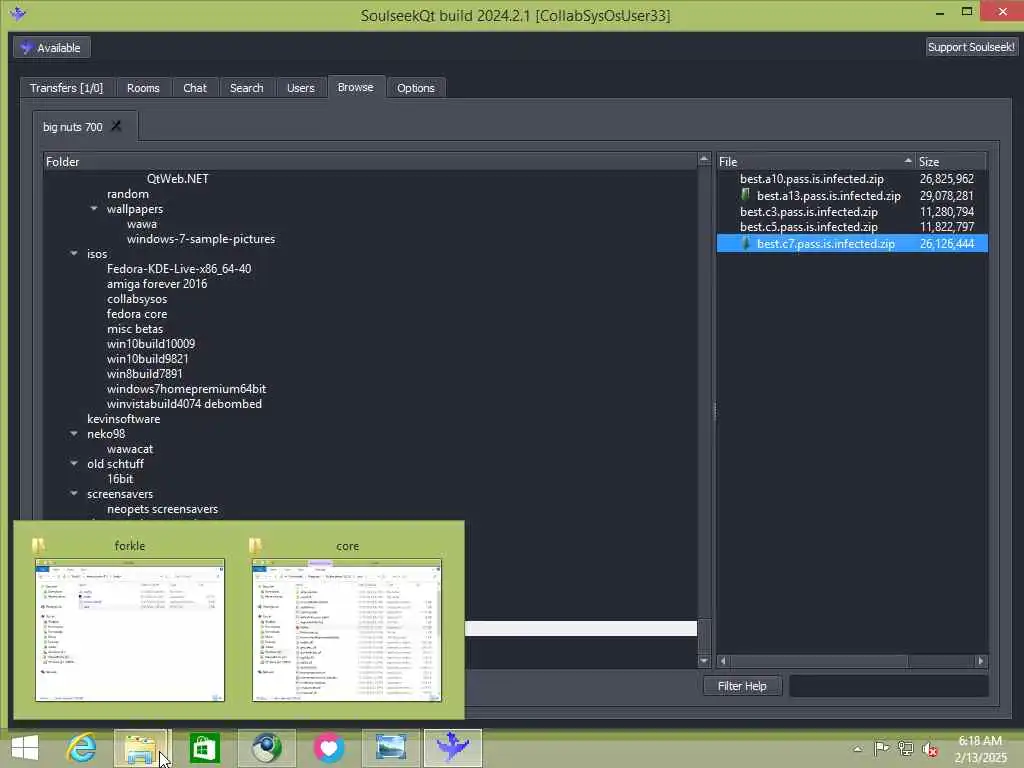The width and height of the screenshot is (1024, 768).
Task: Click the Soulseek bird taskbar icon
Action: coord(453,748)
